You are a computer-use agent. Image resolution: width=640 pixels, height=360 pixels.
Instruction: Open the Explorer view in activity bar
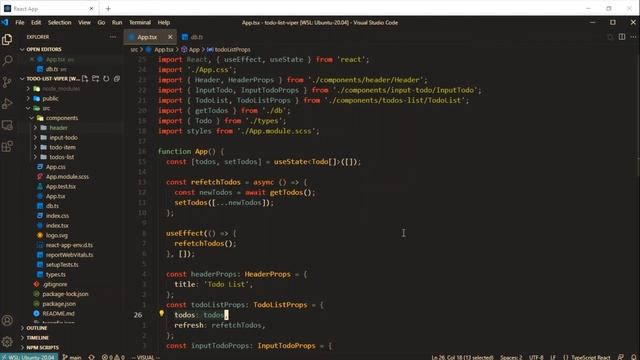(7, 40)
